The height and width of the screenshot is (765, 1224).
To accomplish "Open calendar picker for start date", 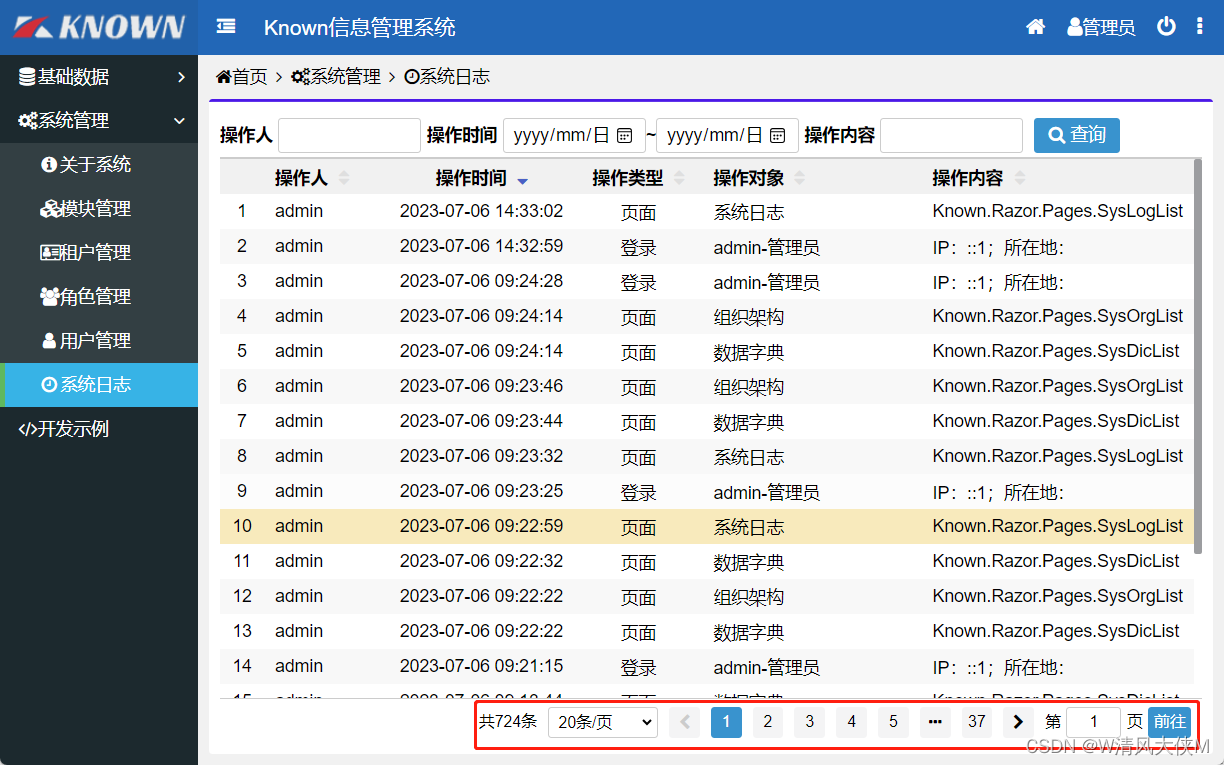I will [x=625, y=135].
